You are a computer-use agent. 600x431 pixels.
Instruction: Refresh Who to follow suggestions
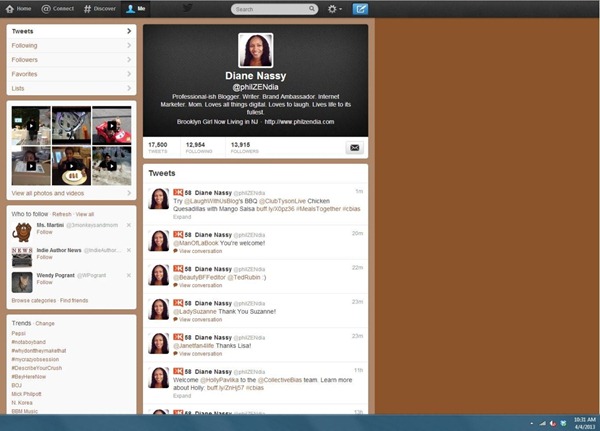(x=62, y=214)
